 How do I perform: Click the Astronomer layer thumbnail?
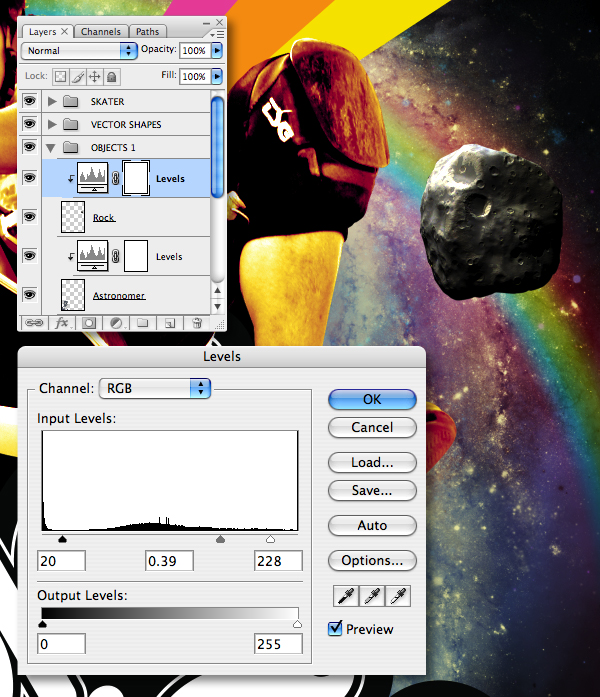coord(72,295)
